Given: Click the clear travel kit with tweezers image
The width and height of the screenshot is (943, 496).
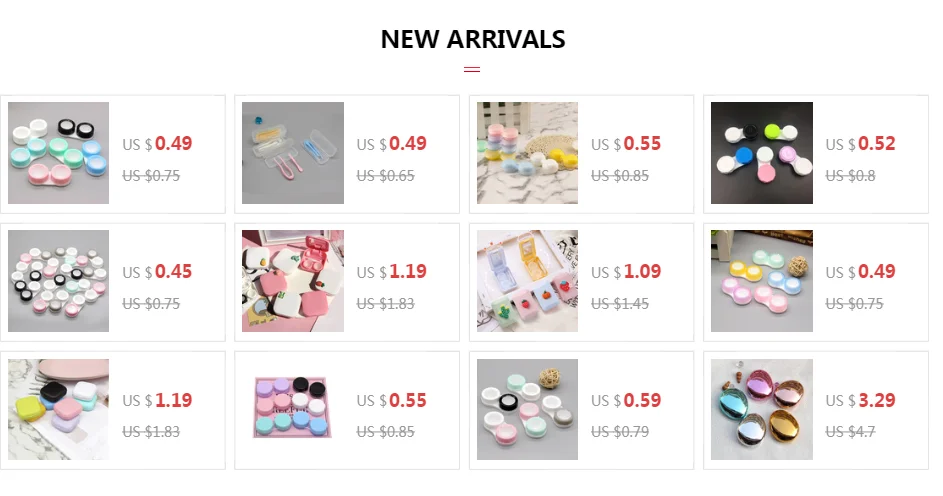Looking at the screenshot, I should pos(293,153).
